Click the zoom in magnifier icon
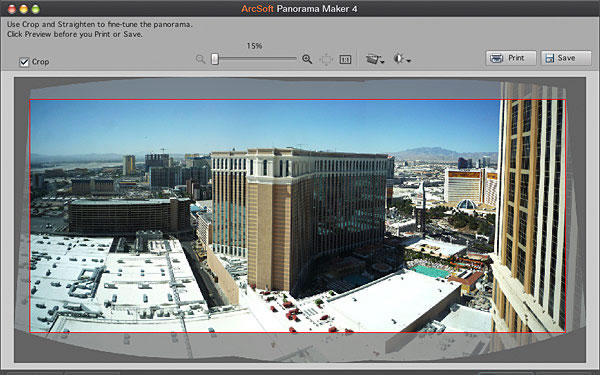Image resolution: width=600 pixels, height=375 pixels. (307, 59)
